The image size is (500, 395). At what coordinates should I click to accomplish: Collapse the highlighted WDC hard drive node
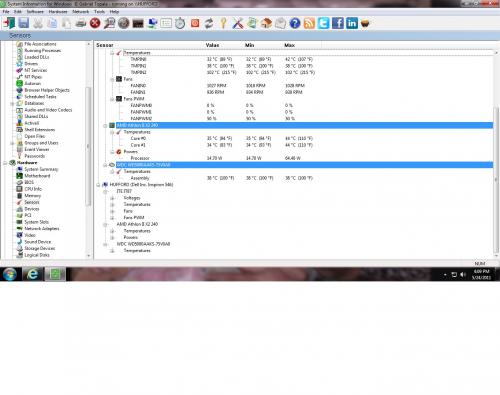pos(105,165)
